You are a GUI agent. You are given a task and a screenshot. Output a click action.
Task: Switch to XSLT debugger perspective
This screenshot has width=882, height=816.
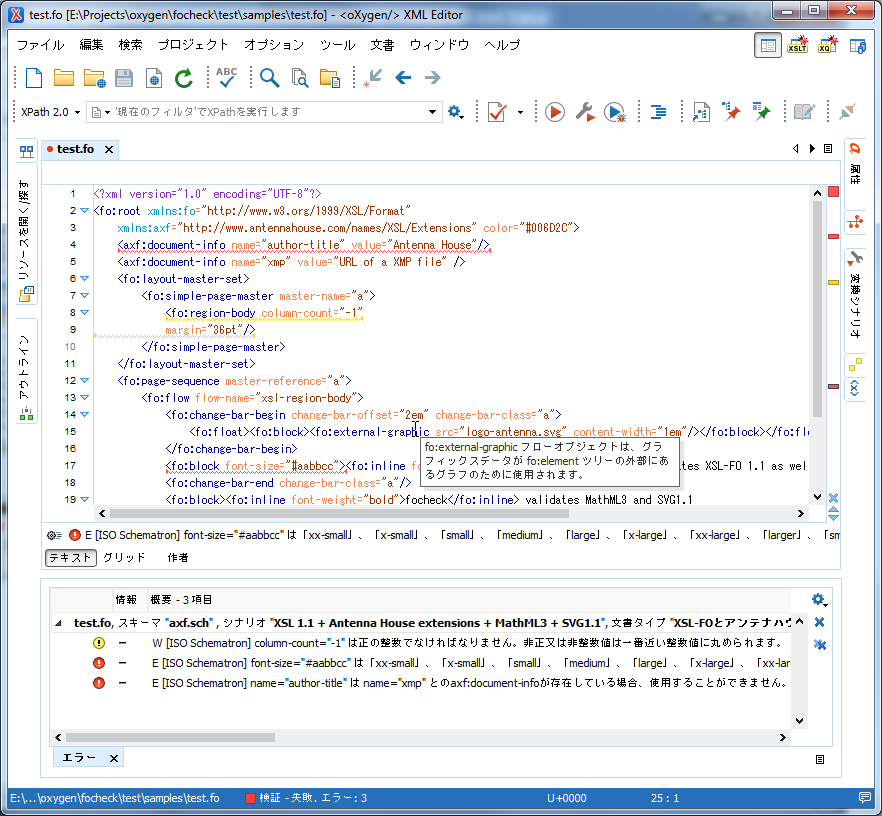coord(798,44)
